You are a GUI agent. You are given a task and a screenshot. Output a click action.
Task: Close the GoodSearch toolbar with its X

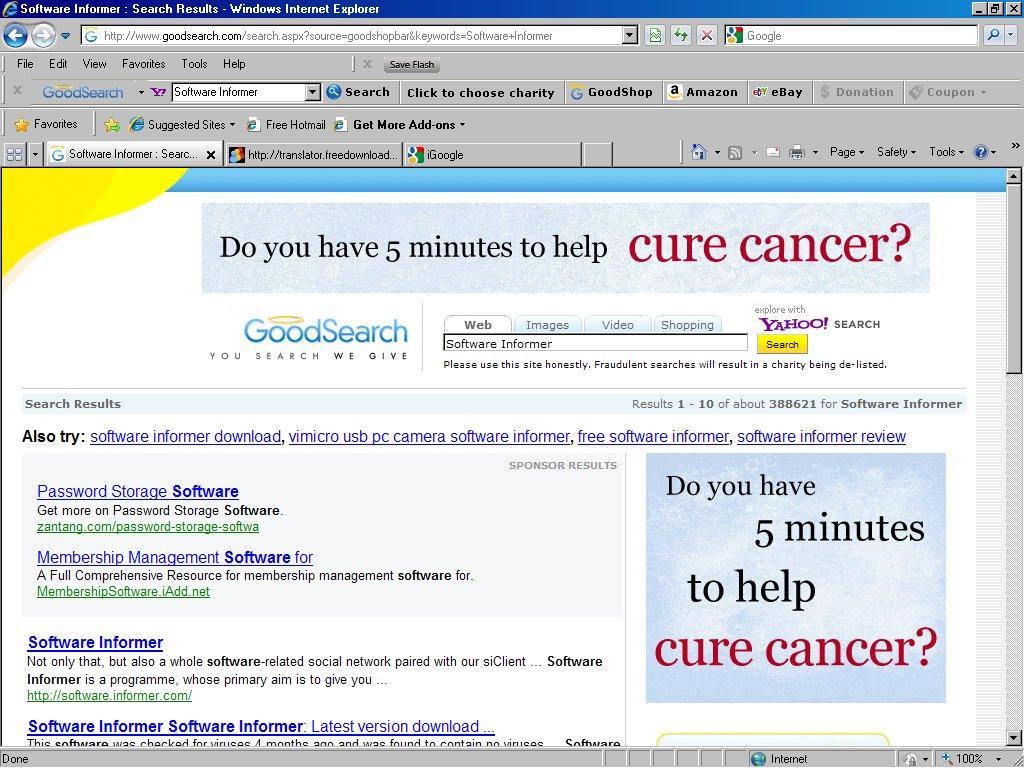[x=18, y=91]
